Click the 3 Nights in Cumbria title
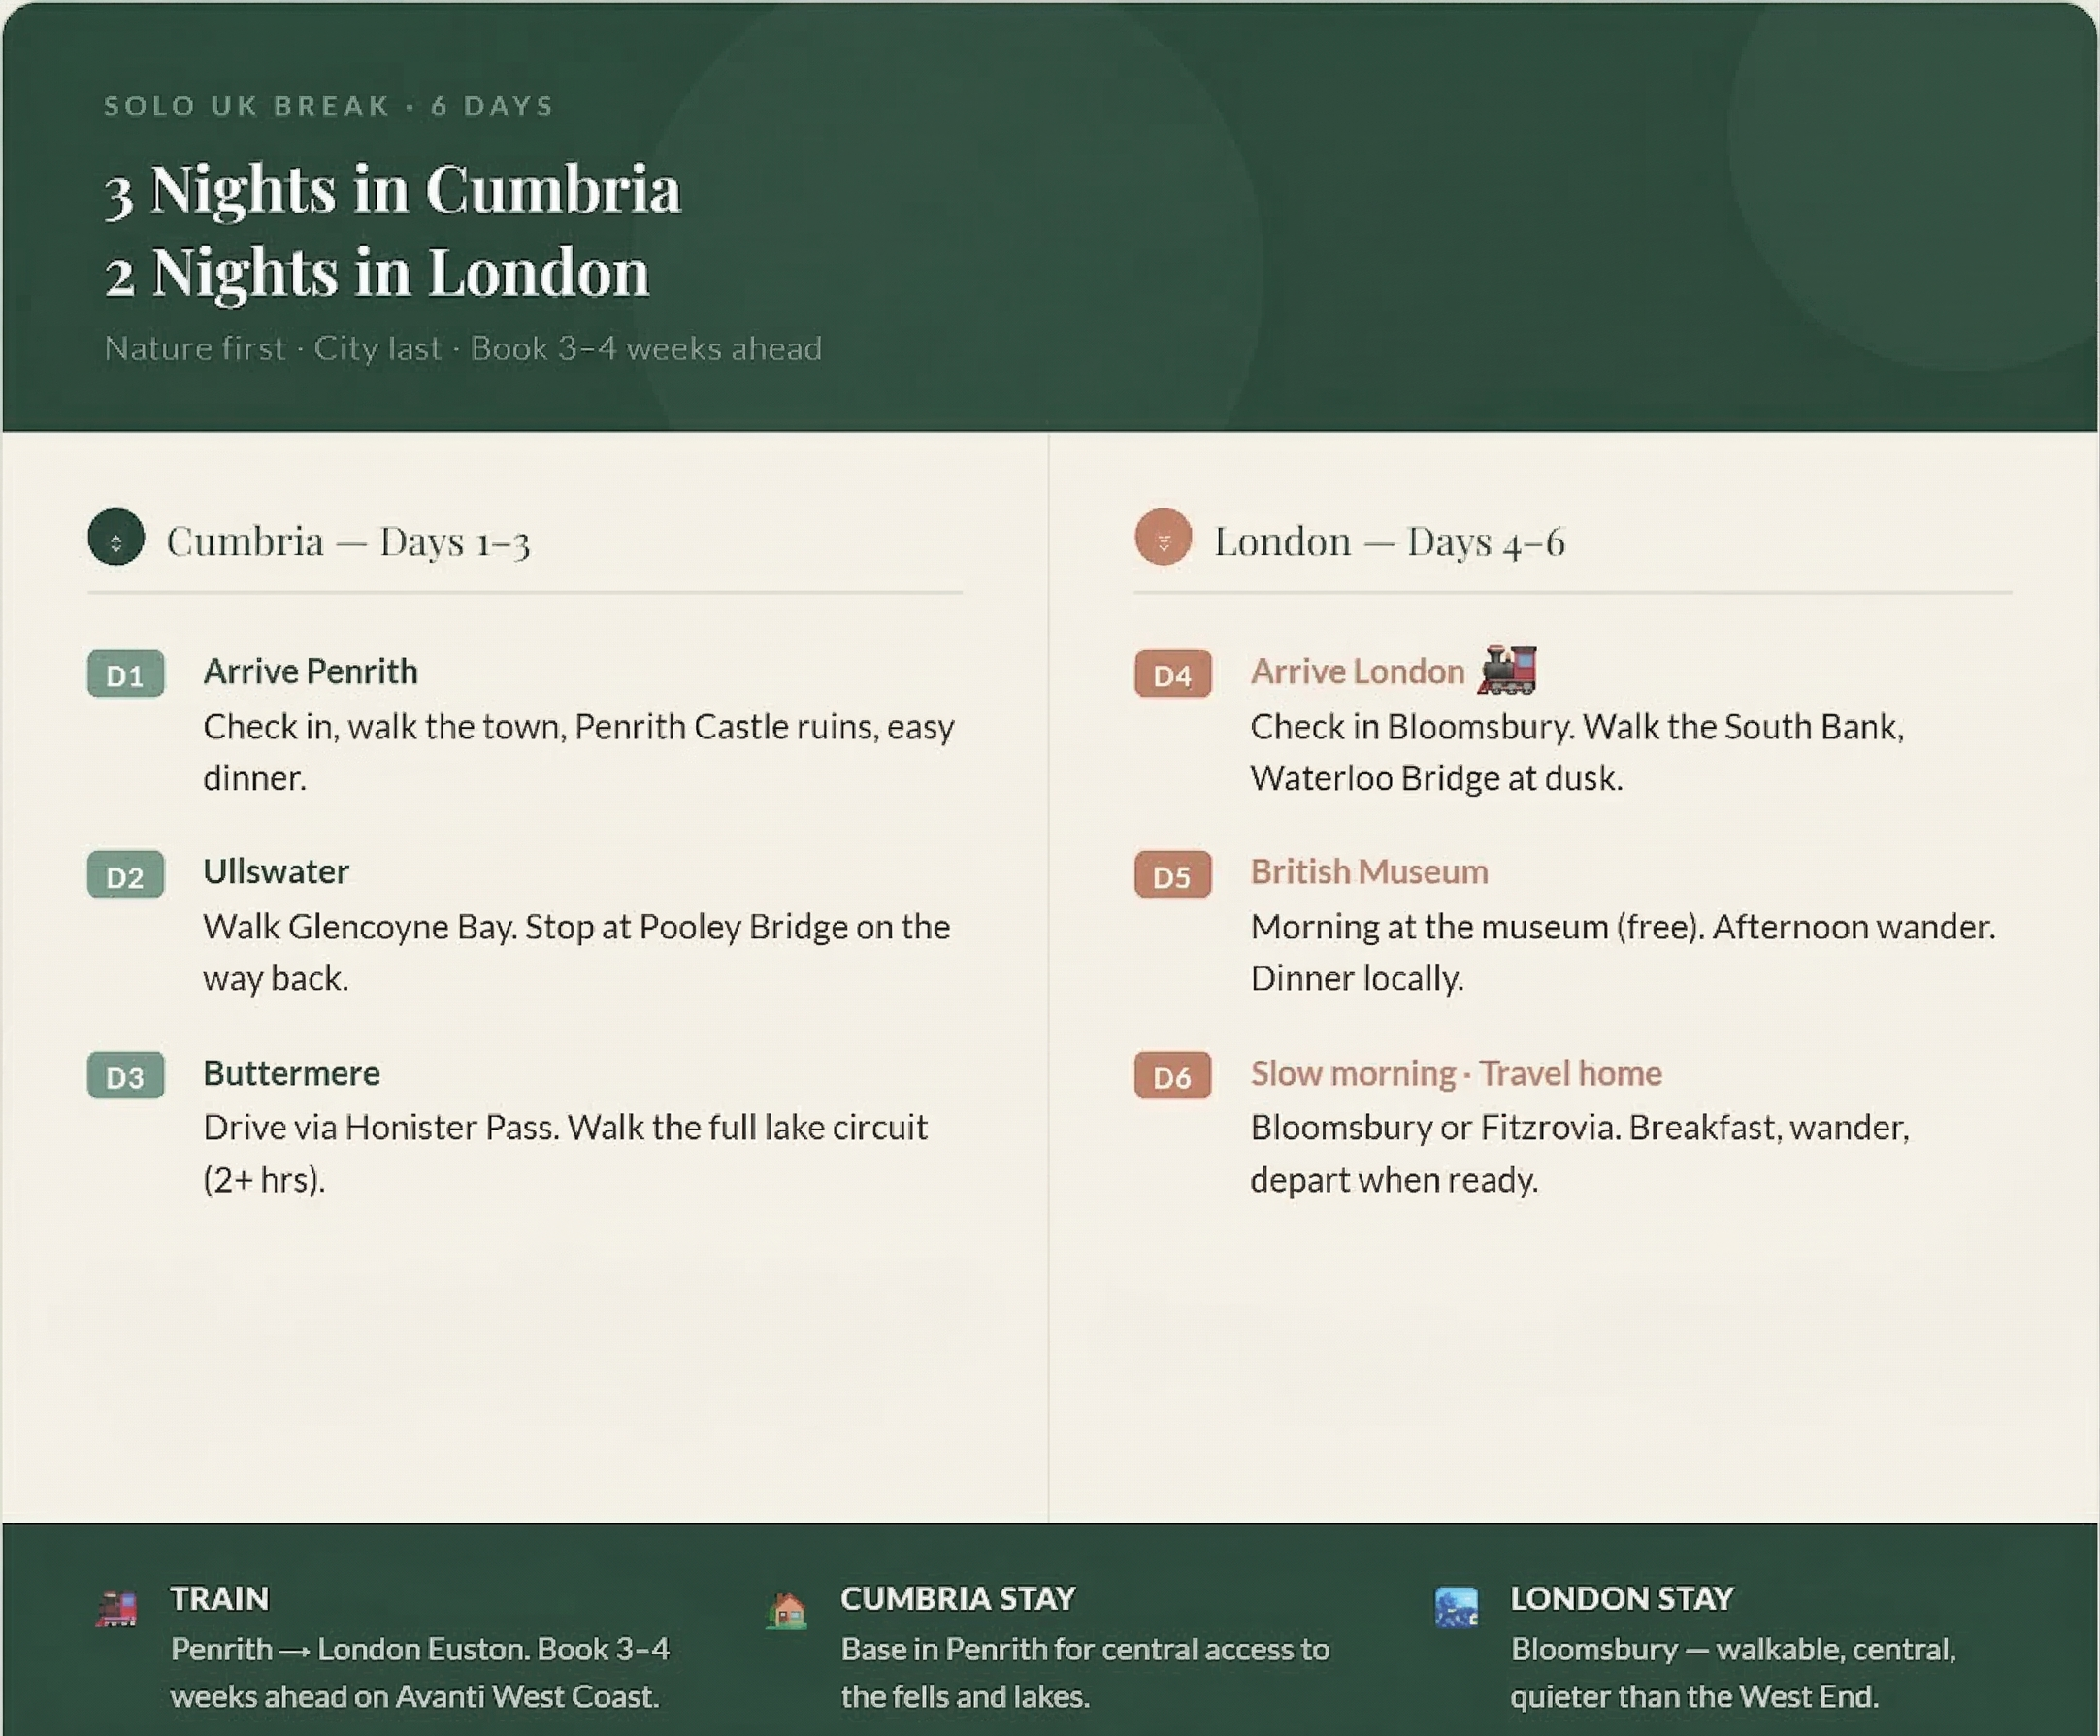The width and height of the screenshot is (2100, 1736). tap(393, 190)
